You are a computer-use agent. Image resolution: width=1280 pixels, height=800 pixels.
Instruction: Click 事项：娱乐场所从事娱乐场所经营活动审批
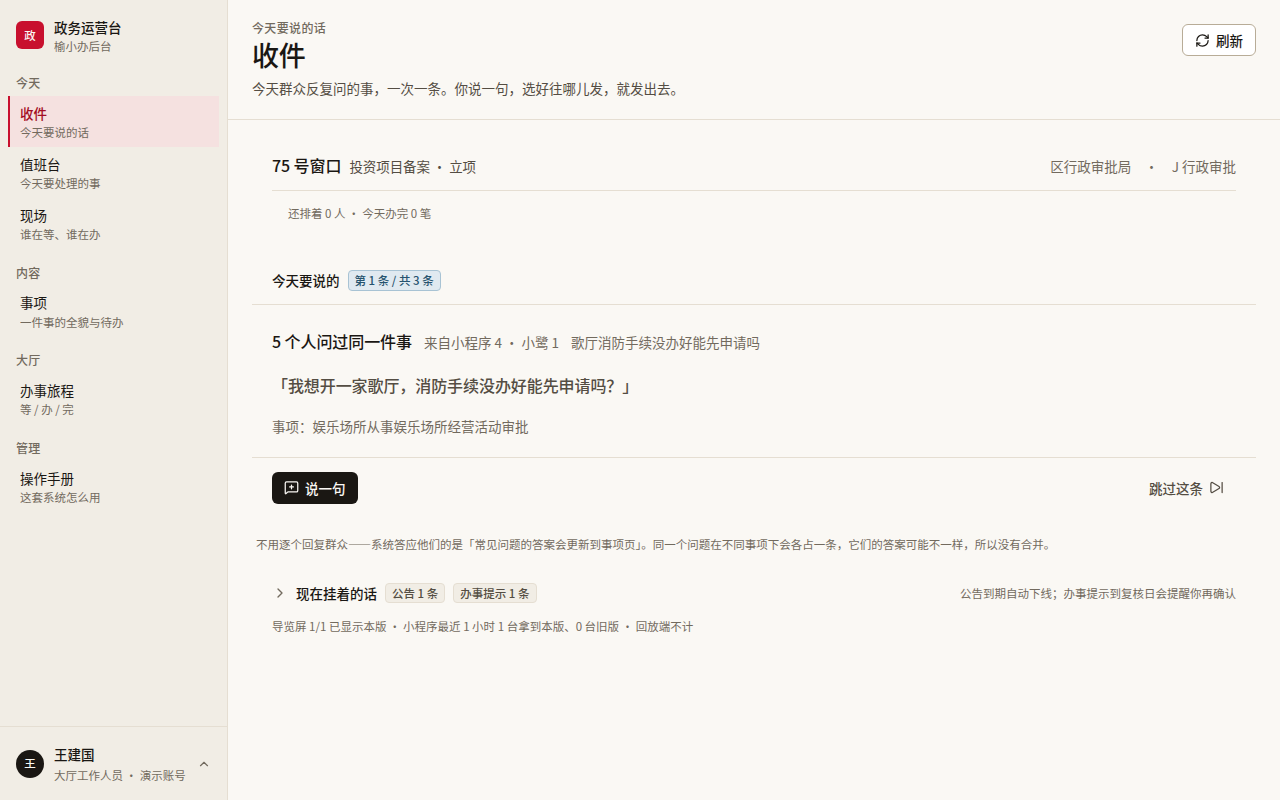(400, 427)
